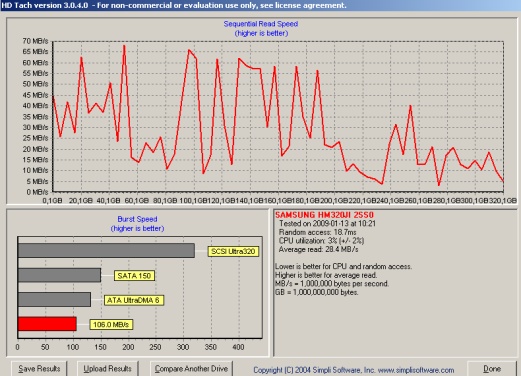
Task: Click the 0,1GB x-axis label
Action: 52,200
